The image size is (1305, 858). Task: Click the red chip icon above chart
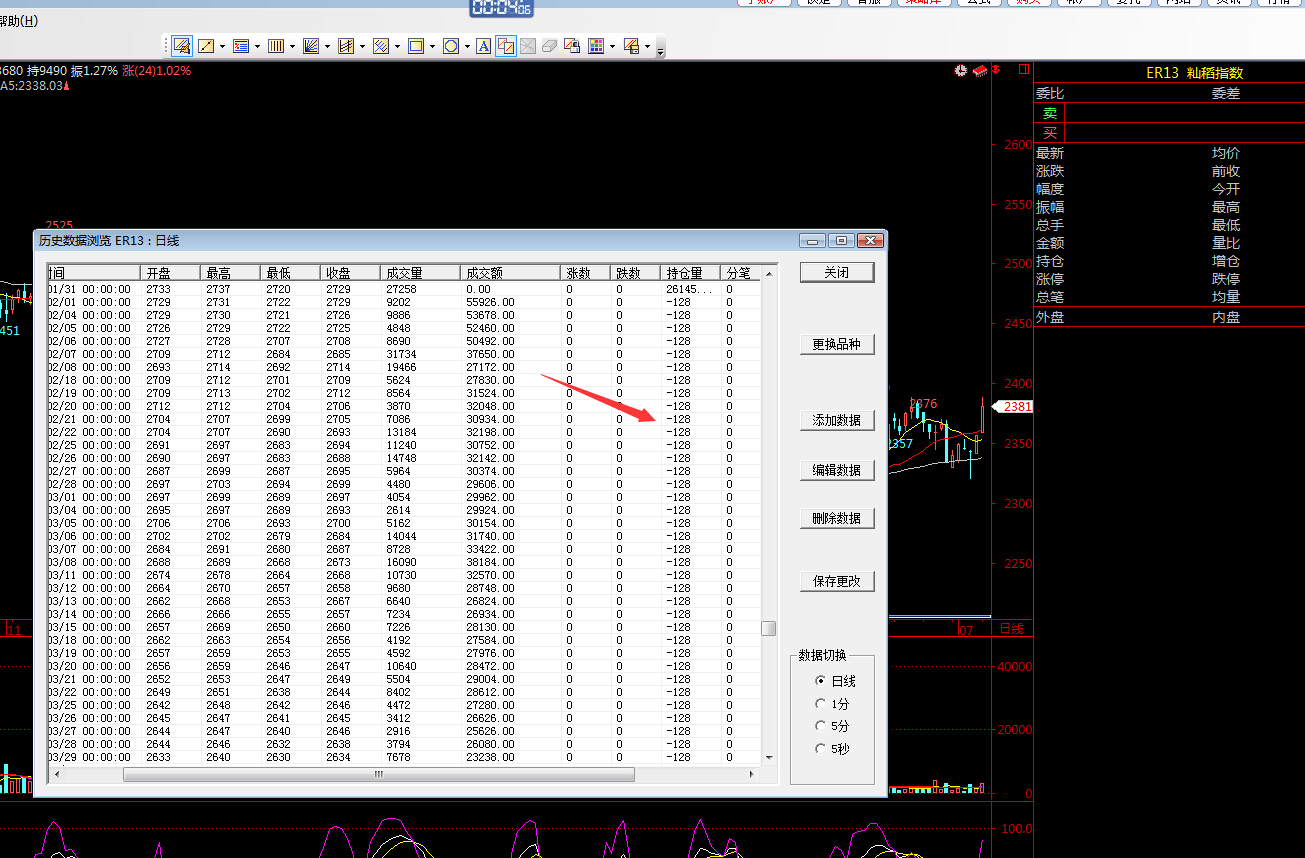pos(980,71)
